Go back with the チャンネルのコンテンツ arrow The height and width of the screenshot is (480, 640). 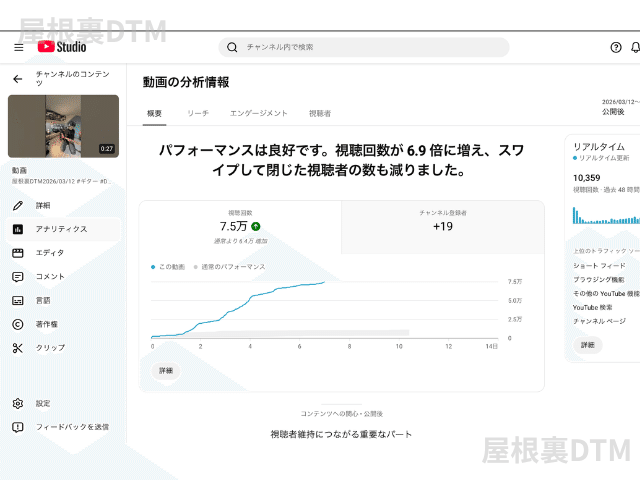tap(18, 79)
